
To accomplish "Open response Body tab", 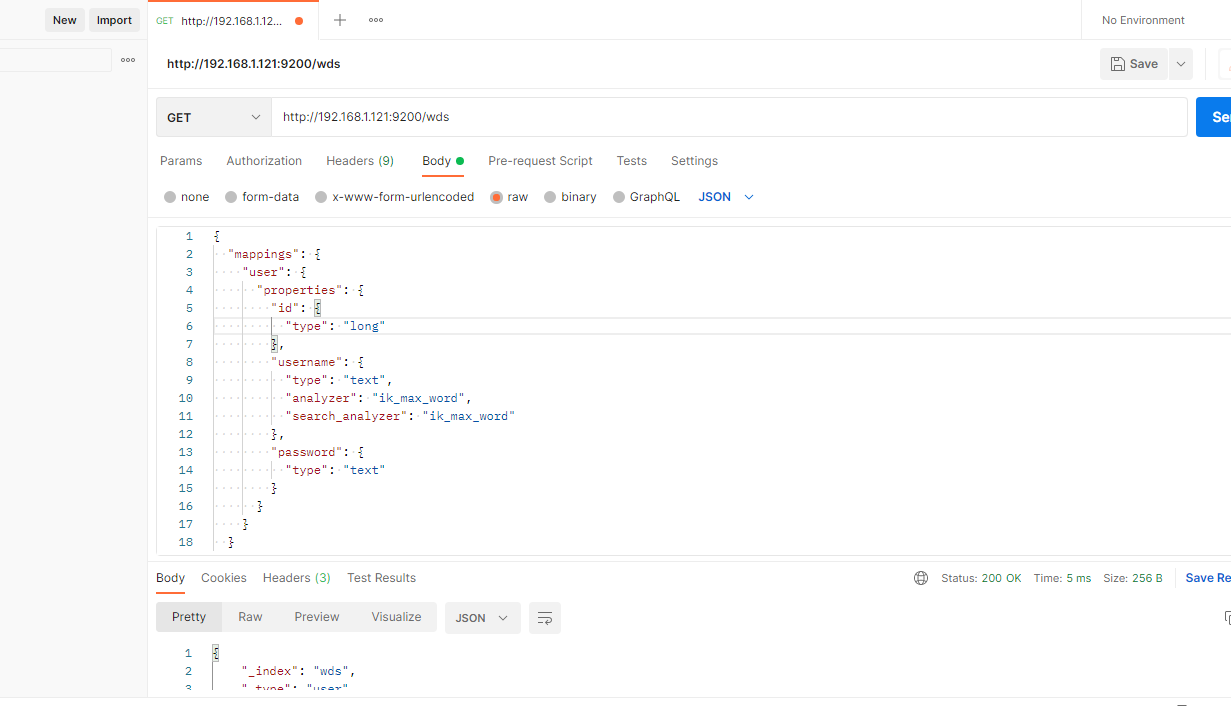I will [171, 578].
